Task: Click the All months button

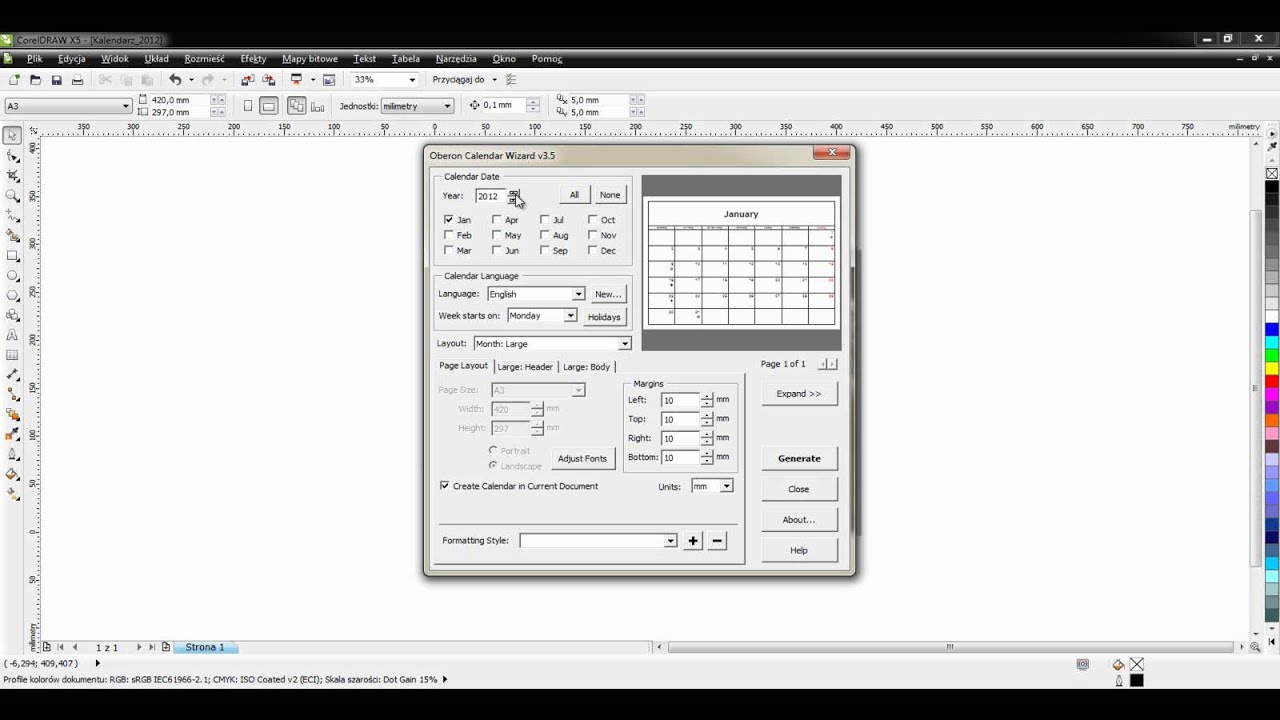Action: [574, 195]
